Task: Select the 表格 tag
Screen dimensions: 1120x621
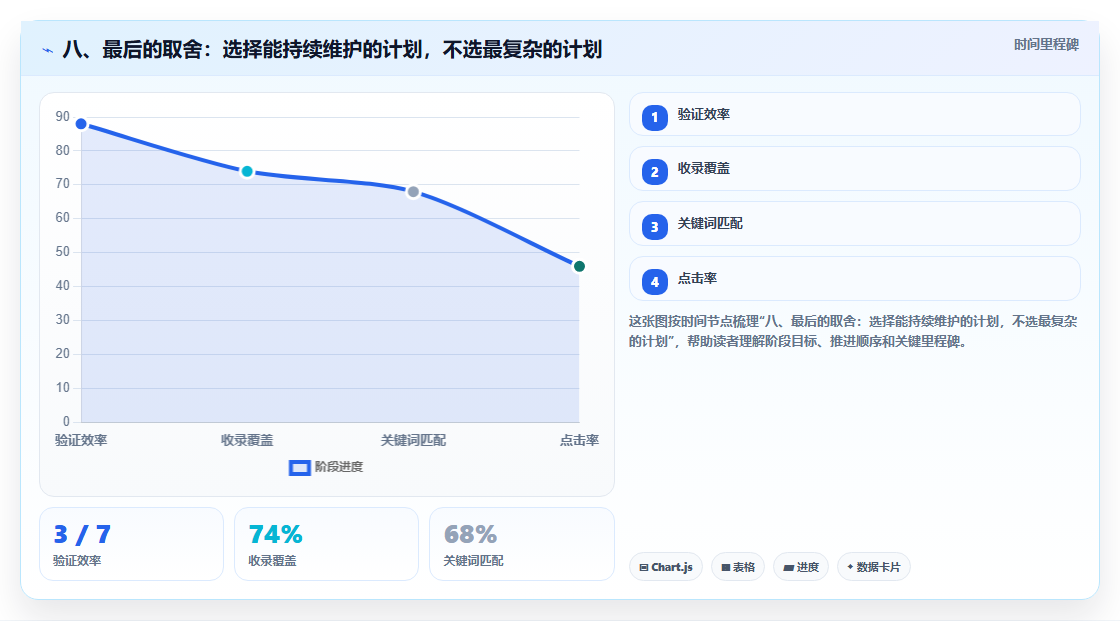Action: click(738, 567)
